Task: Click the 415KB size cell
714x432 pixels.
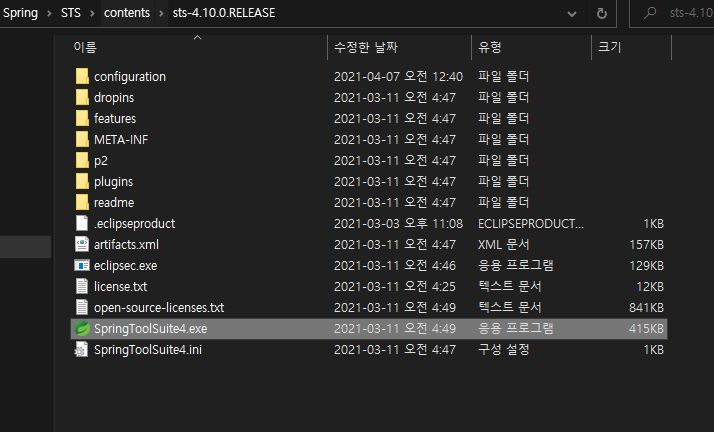Action: (646, 329)
